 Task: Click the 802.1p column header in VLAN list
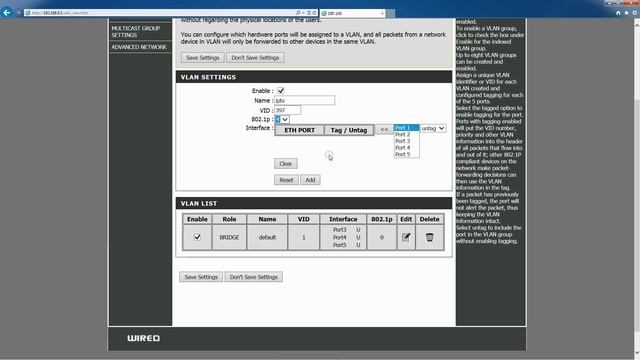382,219
